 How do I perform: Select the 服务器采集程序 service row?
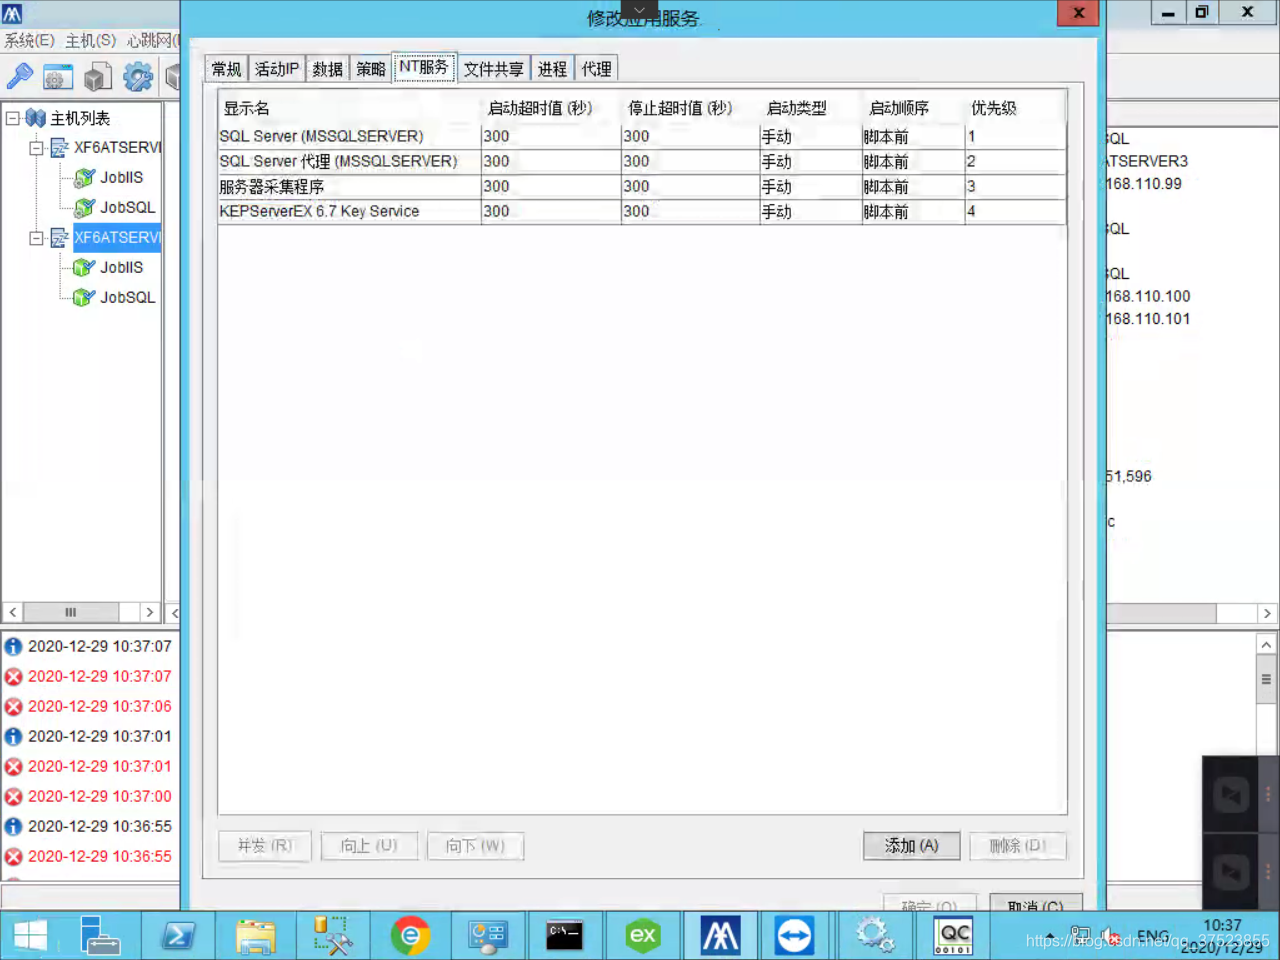(x=642, y=186)
